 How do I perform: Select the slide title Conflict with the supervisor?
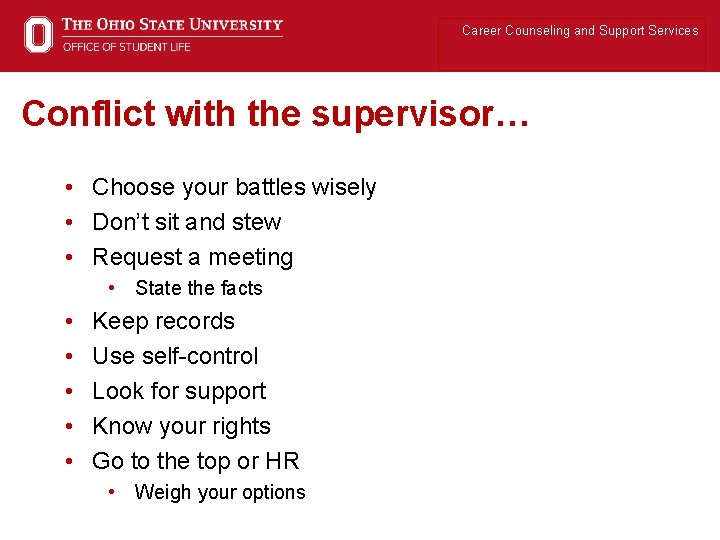point(275,113)
